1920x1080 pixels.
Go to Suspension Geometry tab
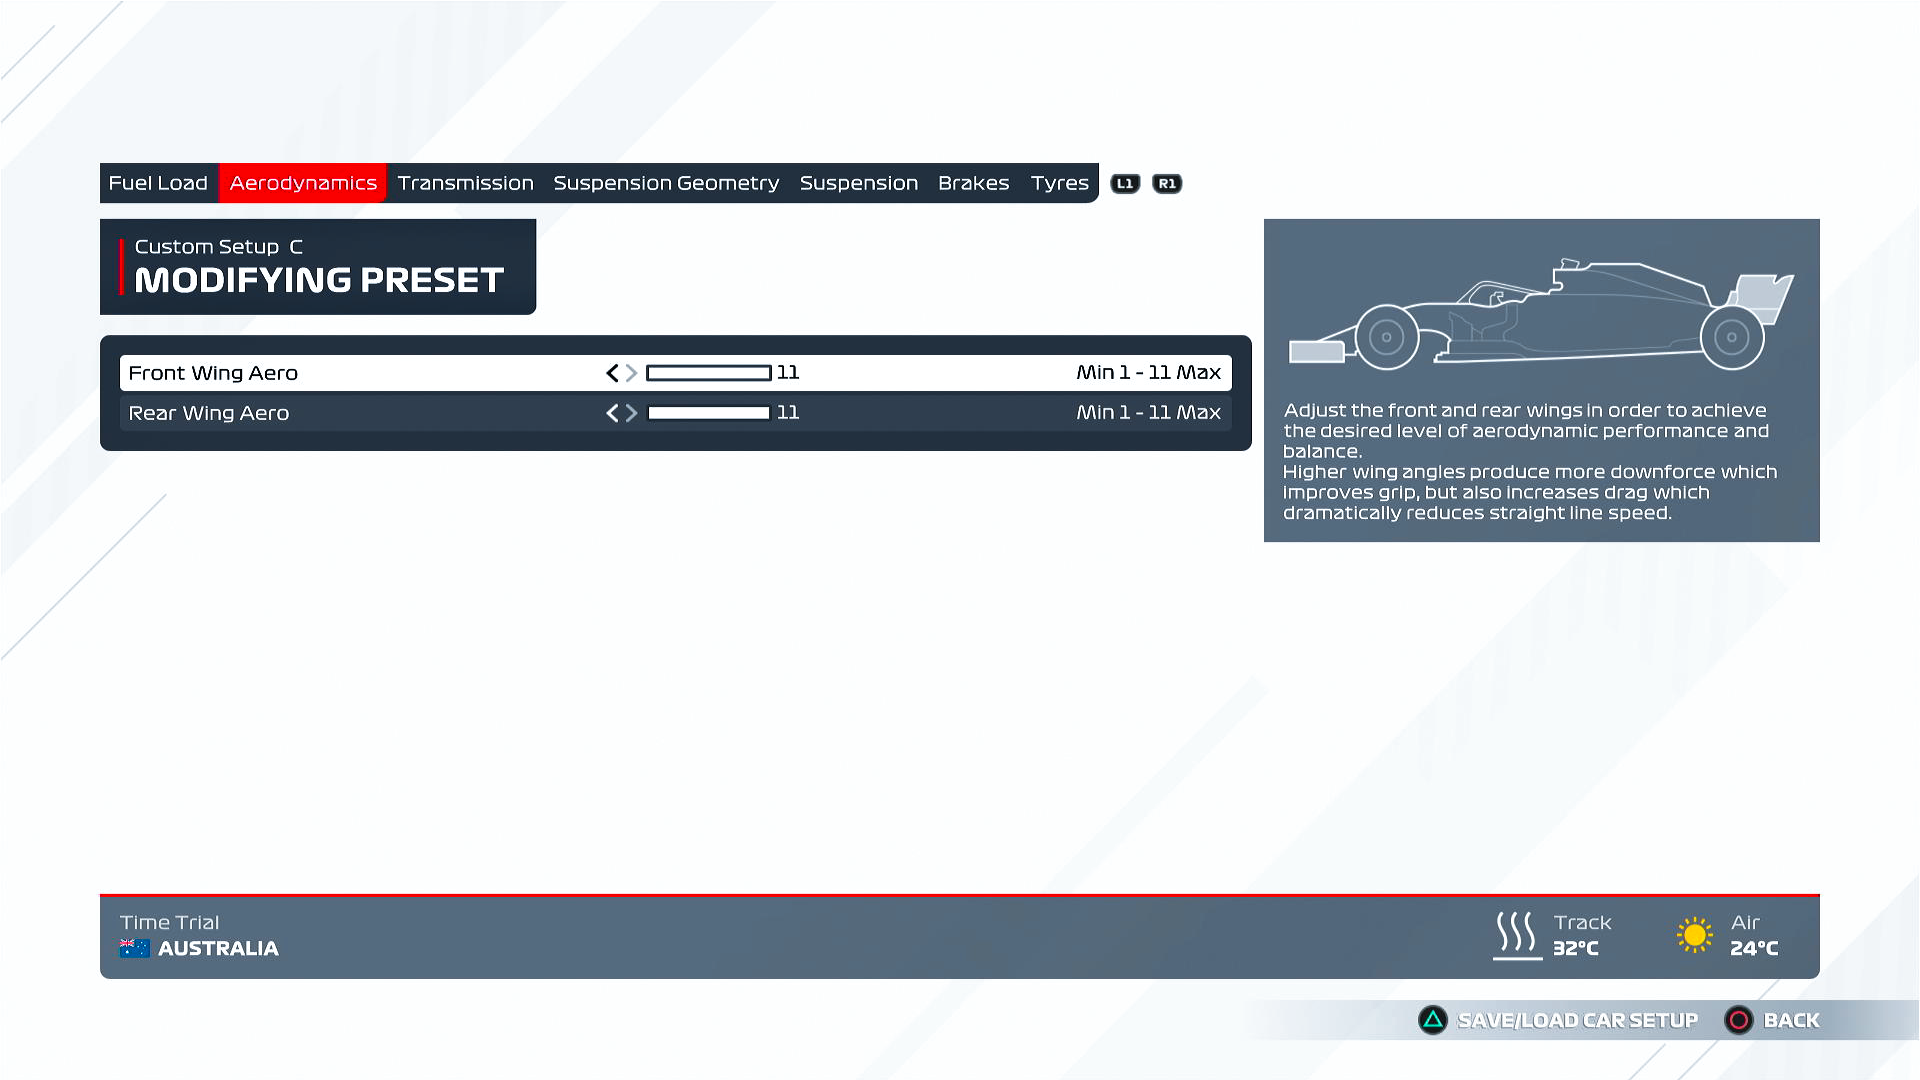(x=666, y=183)
